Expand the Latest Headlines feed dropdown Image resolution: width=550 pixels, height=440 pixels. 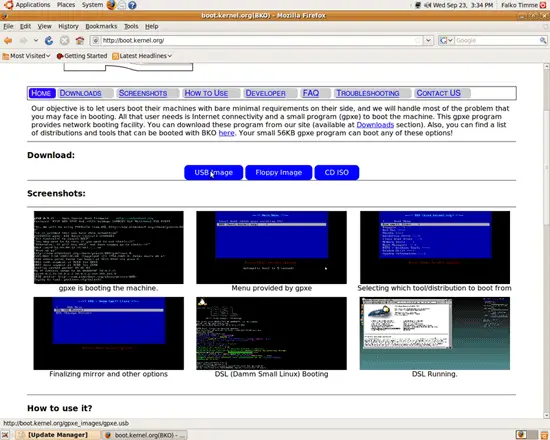pyautogui.click(x=142, y=56)
